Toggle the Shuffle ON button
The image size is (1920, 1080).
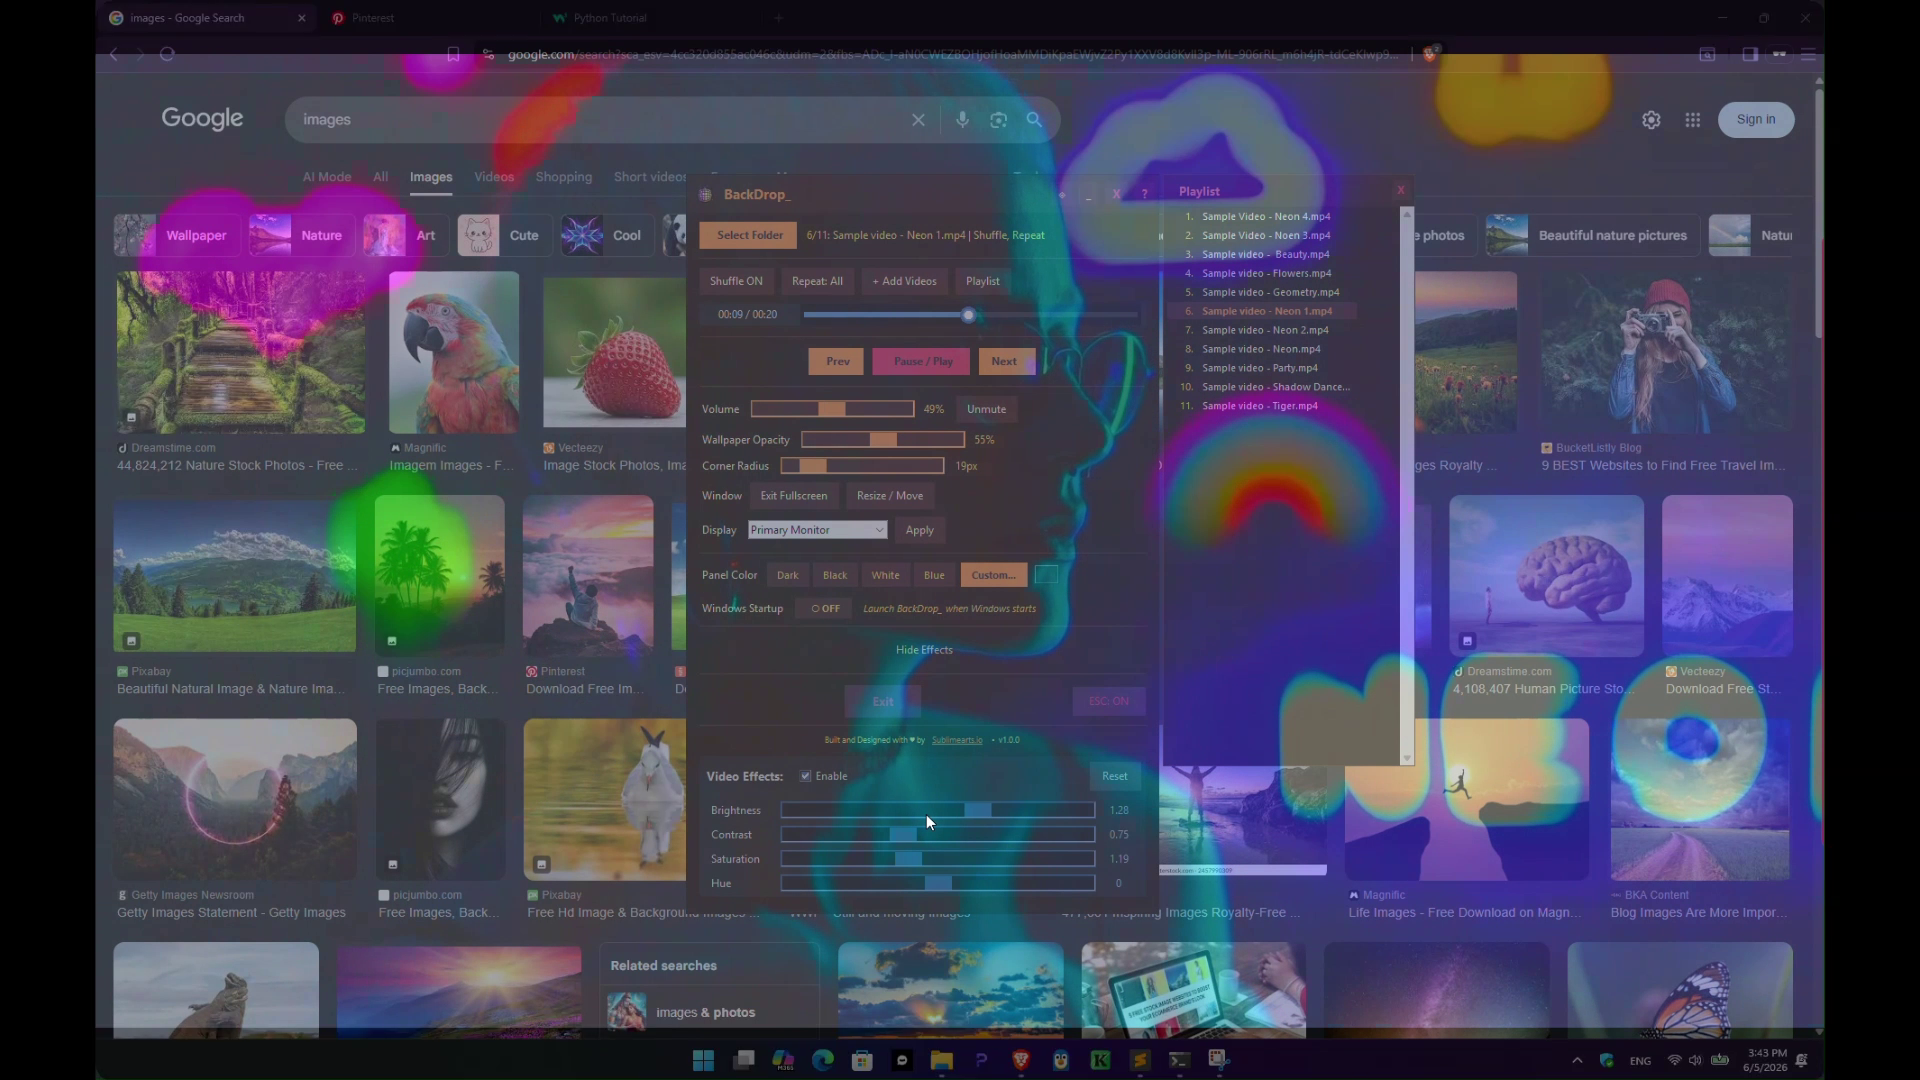point(736,281)
